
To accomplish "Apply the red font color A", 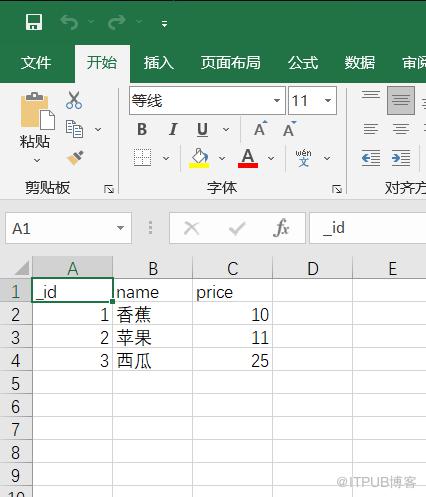I will (248, 158).
